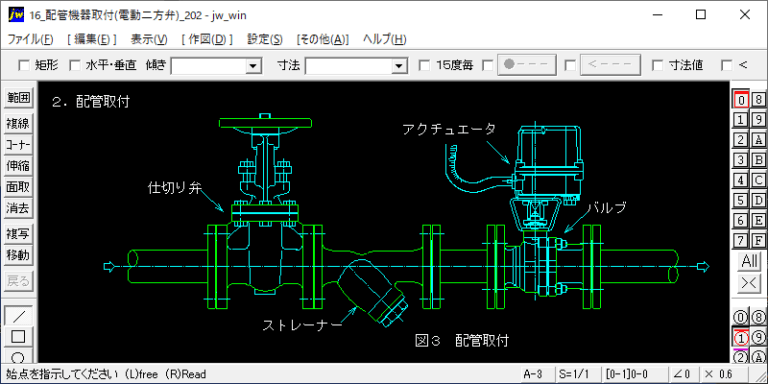Activate layer E button
The height and width of the screenshot is (384, 768).
758,220
